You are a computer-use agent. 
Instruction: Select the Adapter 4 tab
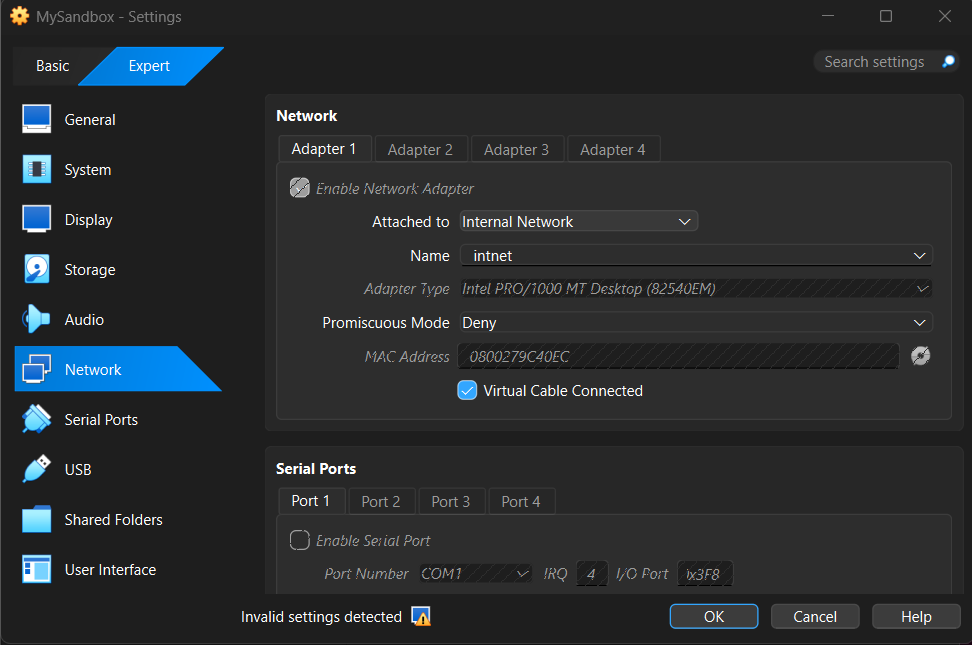coord(612,149)
